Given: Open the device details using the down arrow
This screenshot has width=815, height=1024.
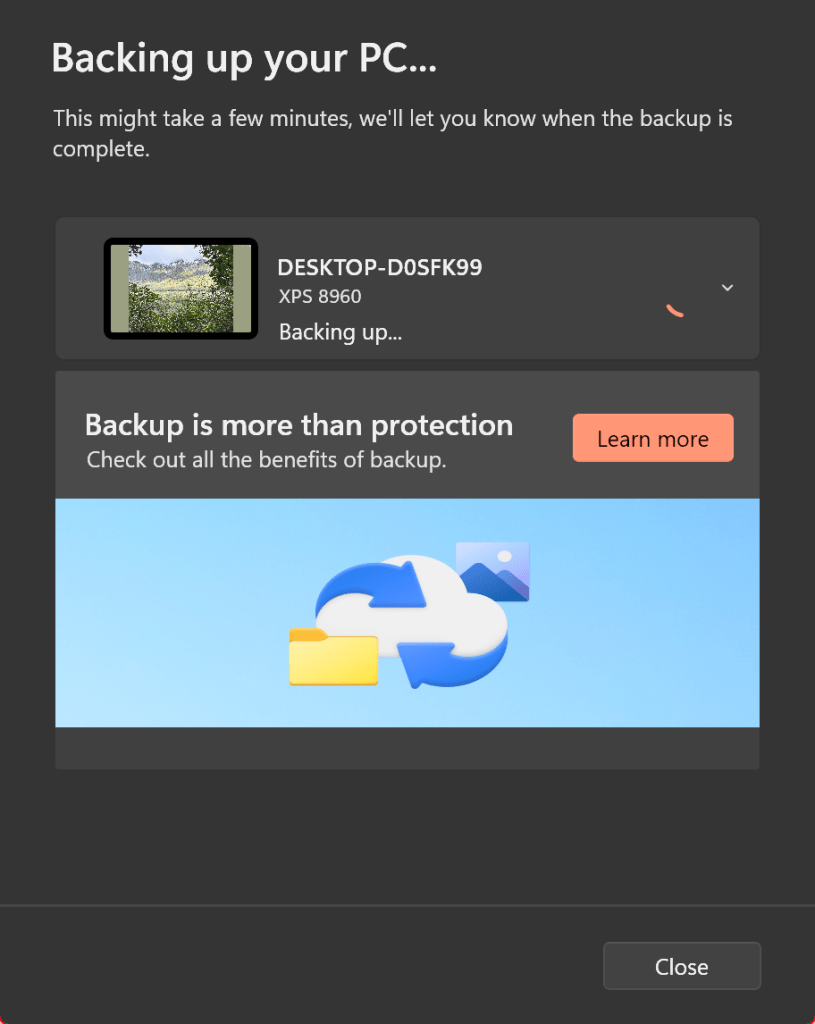Looking at the screenshot, I should tap(727, 287).
